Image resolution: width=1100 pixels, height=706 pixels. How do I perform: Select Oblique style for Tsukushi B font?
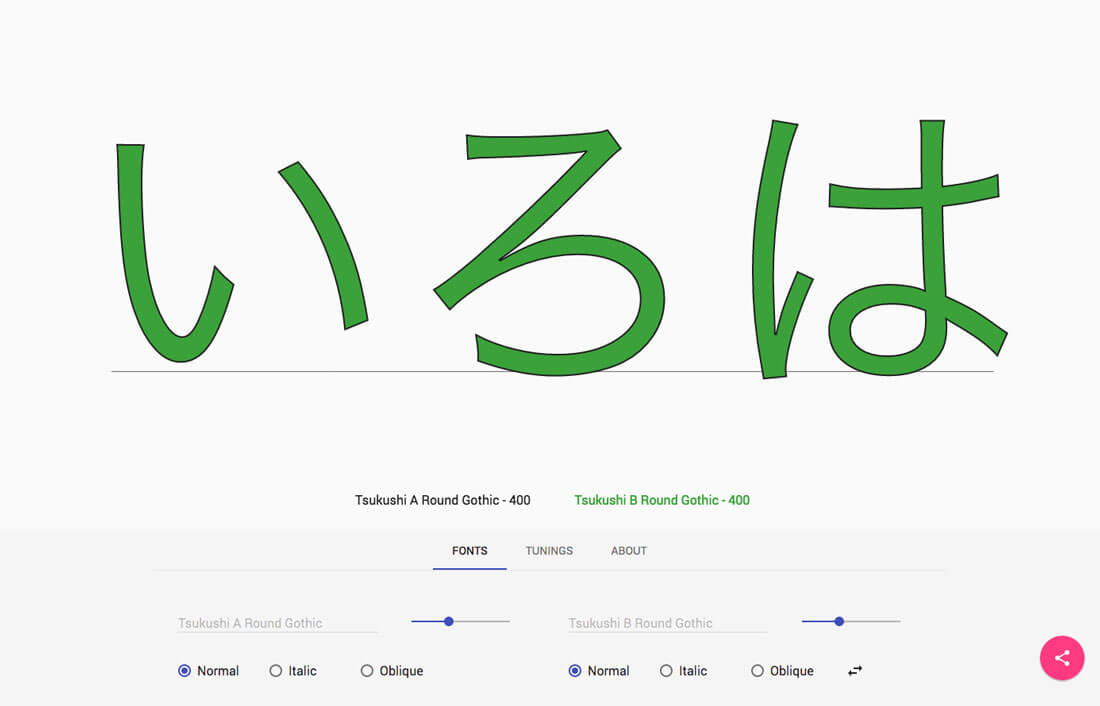[758, 671]
